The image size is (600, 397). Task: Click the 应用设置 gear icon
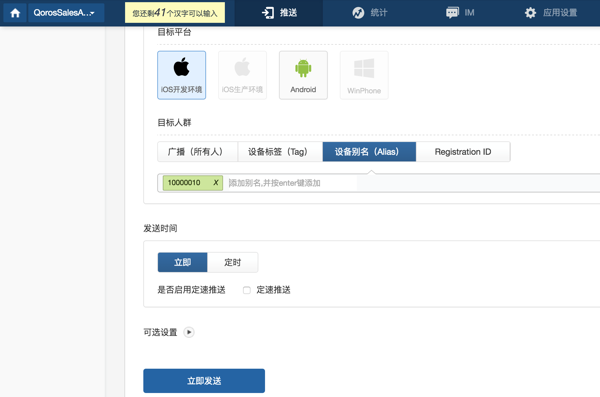(x=530, y=13)
